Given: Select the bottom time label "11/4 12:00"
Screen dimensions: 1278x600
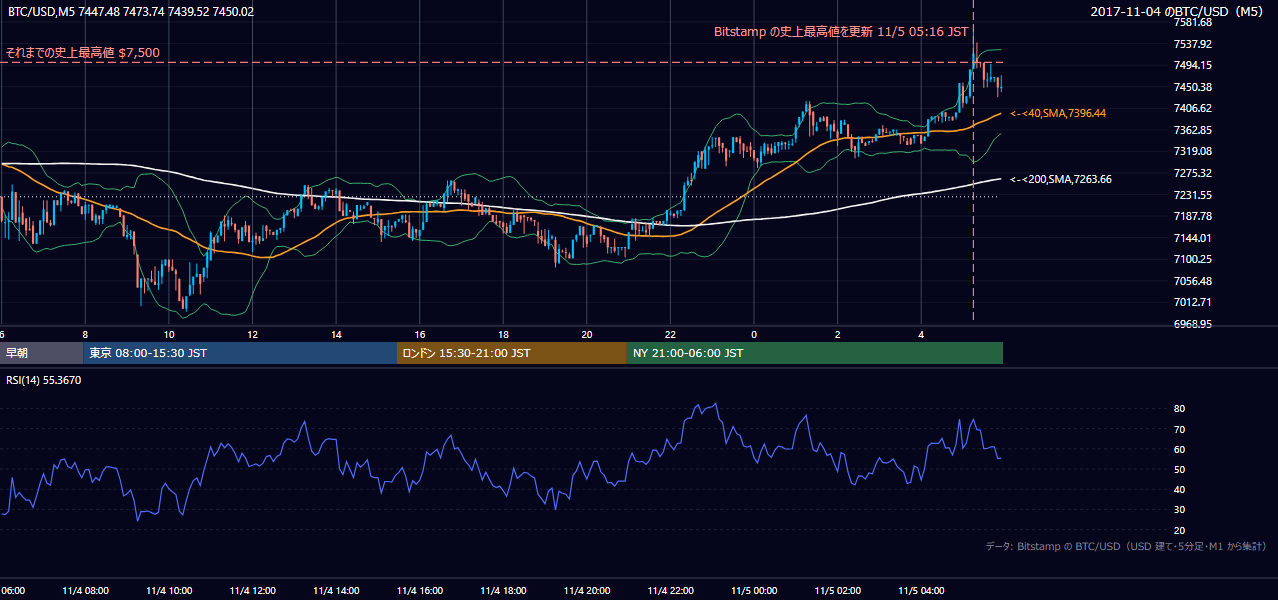Looking at the screenshot, I should pyautogui.click(x=255, y=590).
